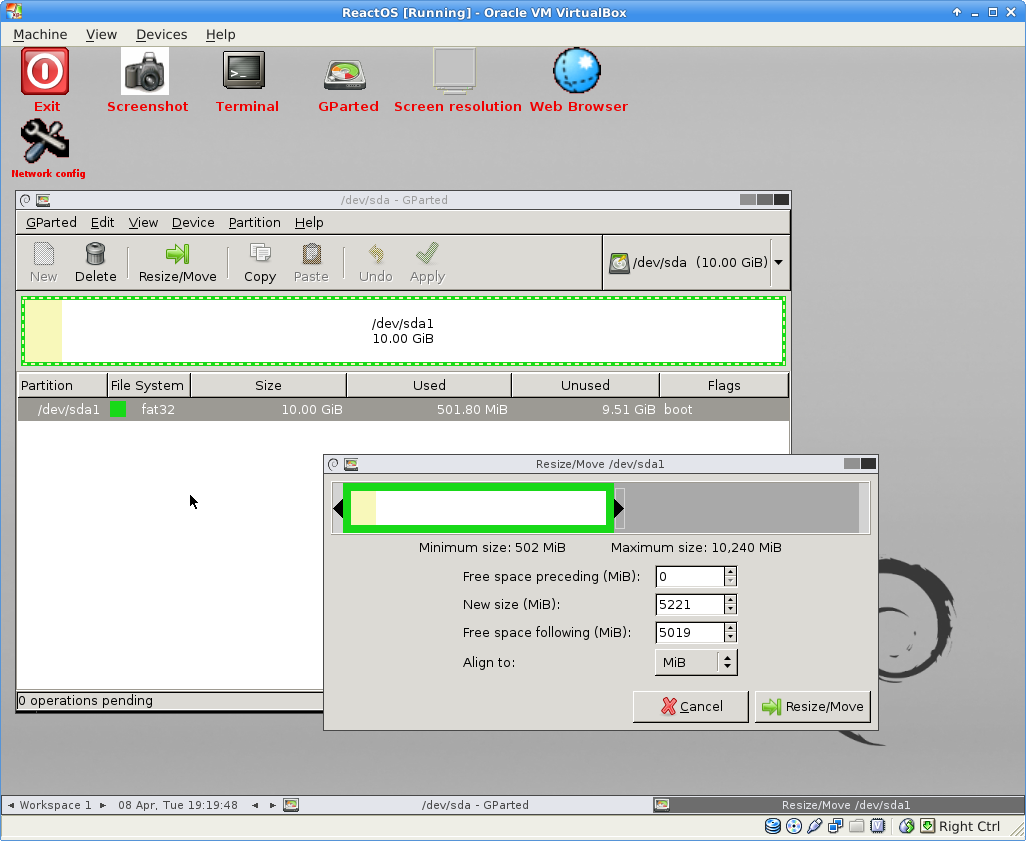Screen dimensions: 1026x841
Task: Increase the New size spinner value
Action: [x=730, y=600]
